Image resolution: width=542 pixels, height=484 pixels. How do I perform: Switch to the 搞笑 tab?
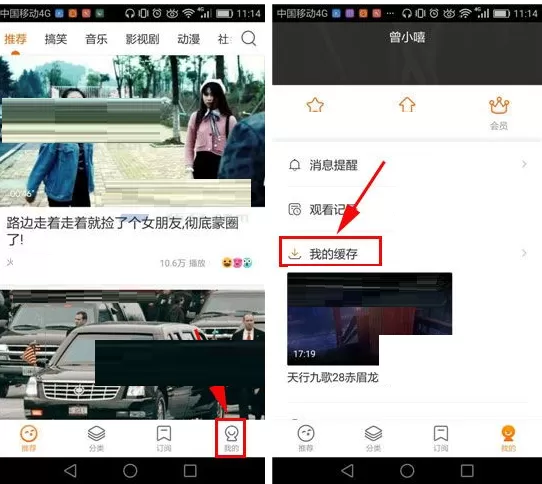(x=56, y=39)
